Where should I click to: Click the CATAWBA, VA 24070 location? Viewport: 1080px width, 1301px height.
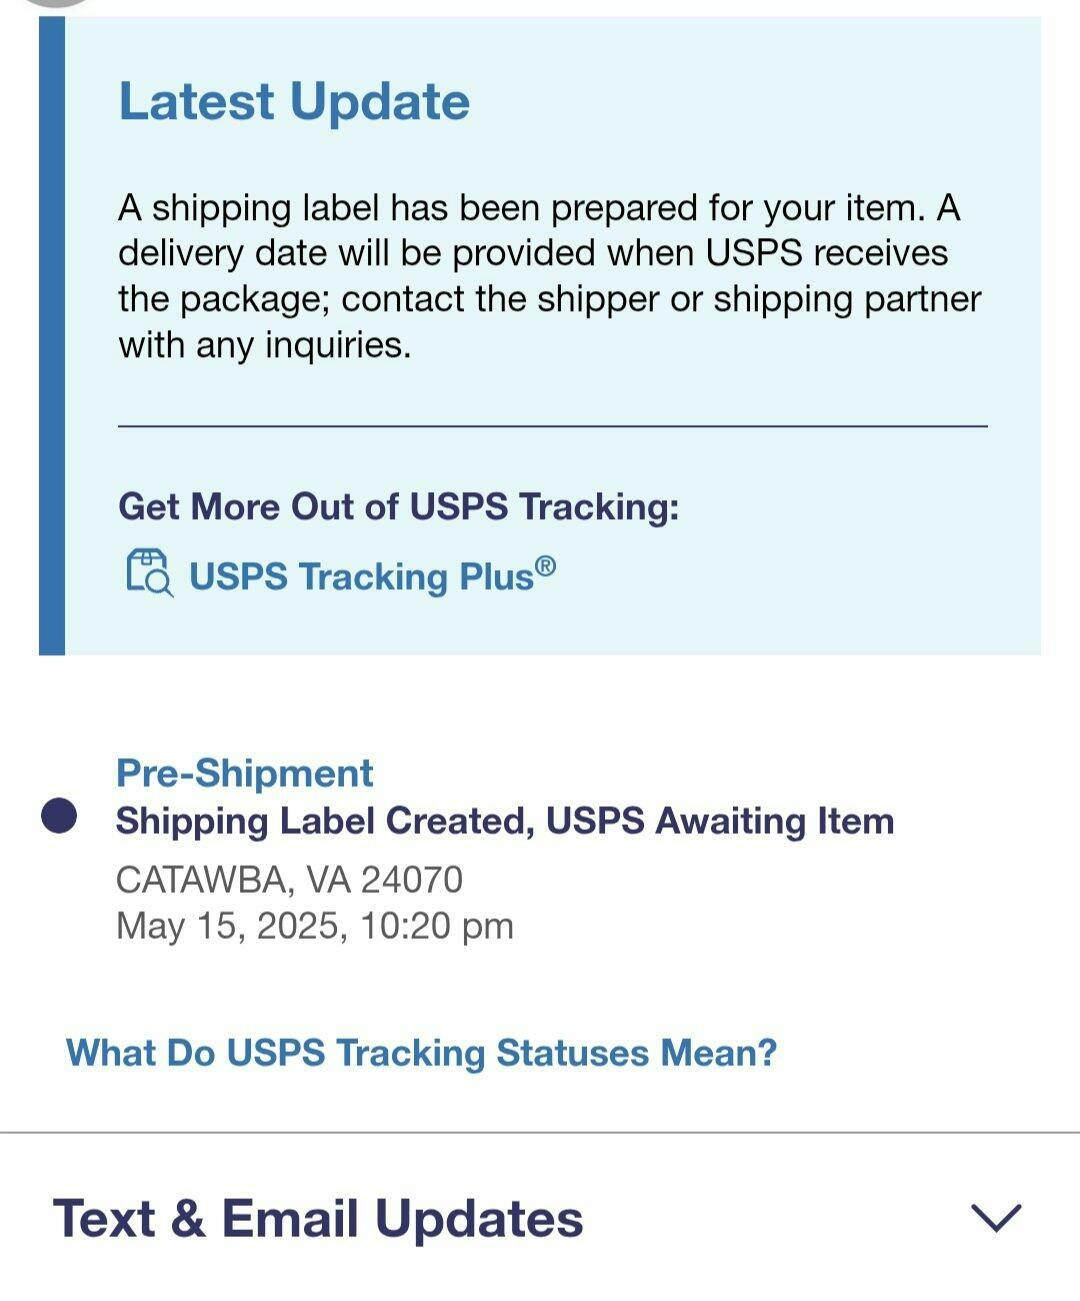[289, 880]
